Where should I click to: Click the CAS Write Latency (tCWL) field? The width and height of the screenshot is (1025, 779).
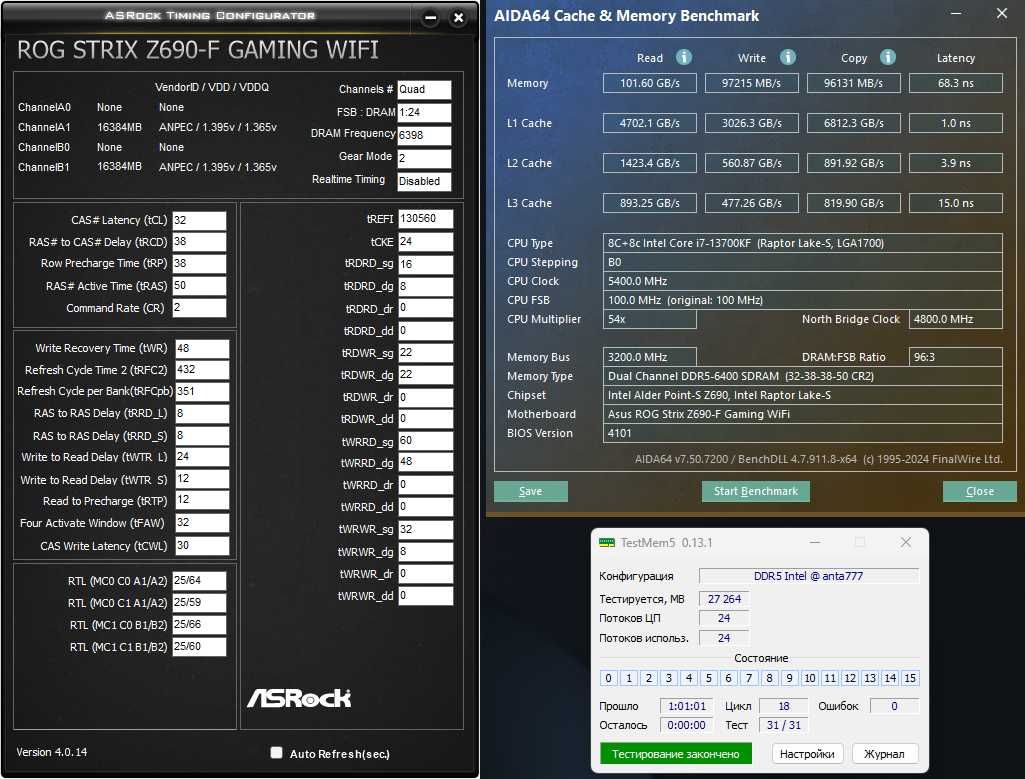202,546
